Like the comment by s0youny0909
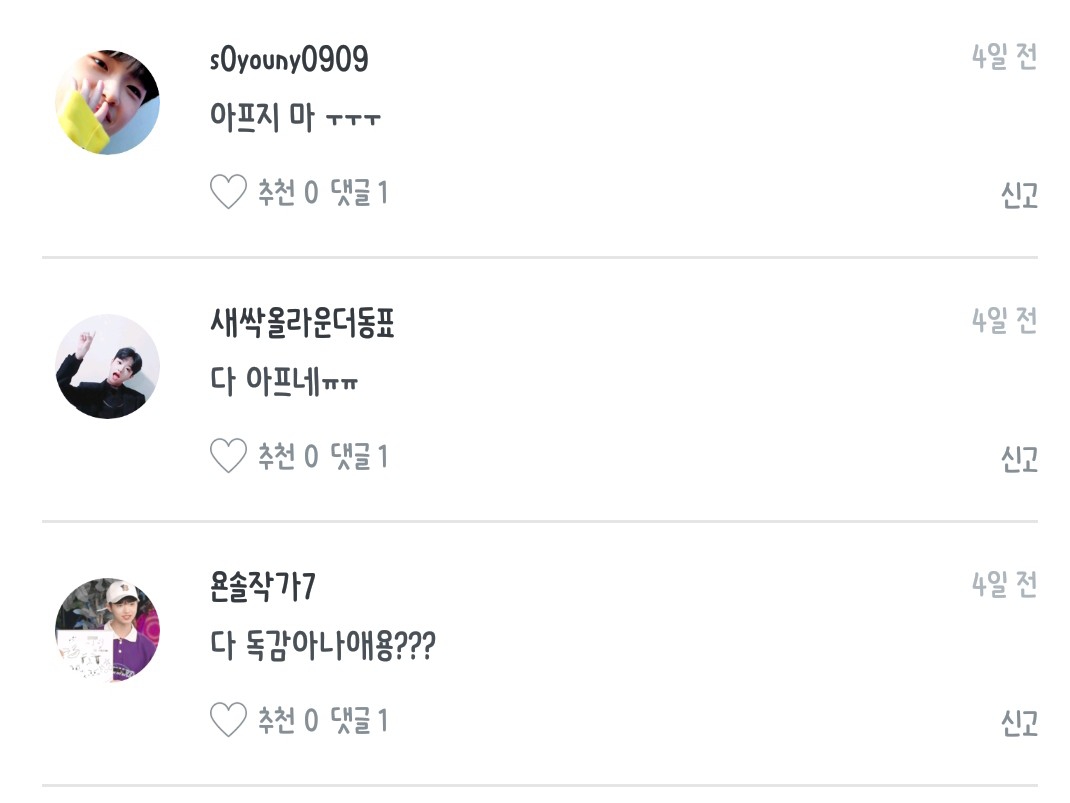 coord(228,192)
